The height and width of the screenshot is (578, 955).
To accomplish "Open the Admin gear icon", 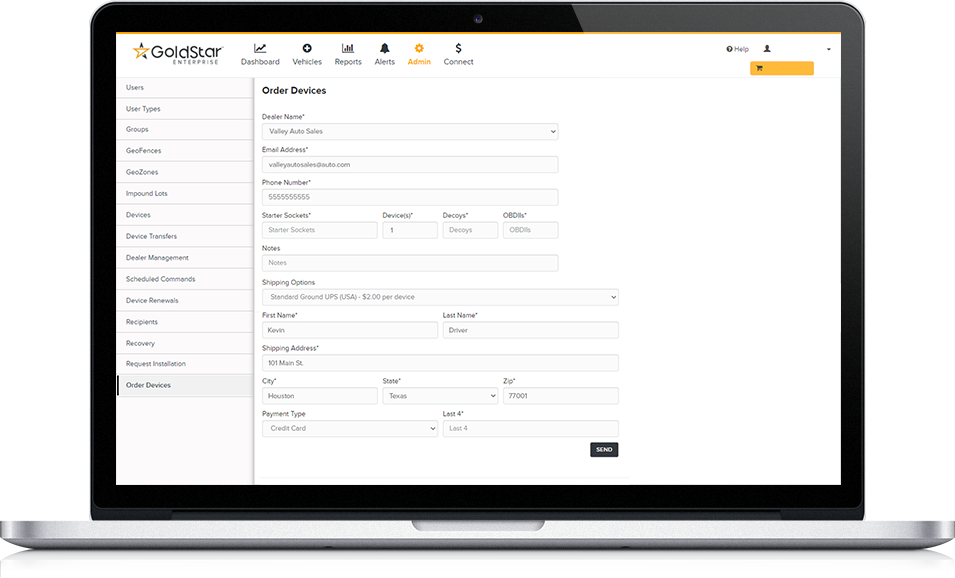I will click(419, 48).
